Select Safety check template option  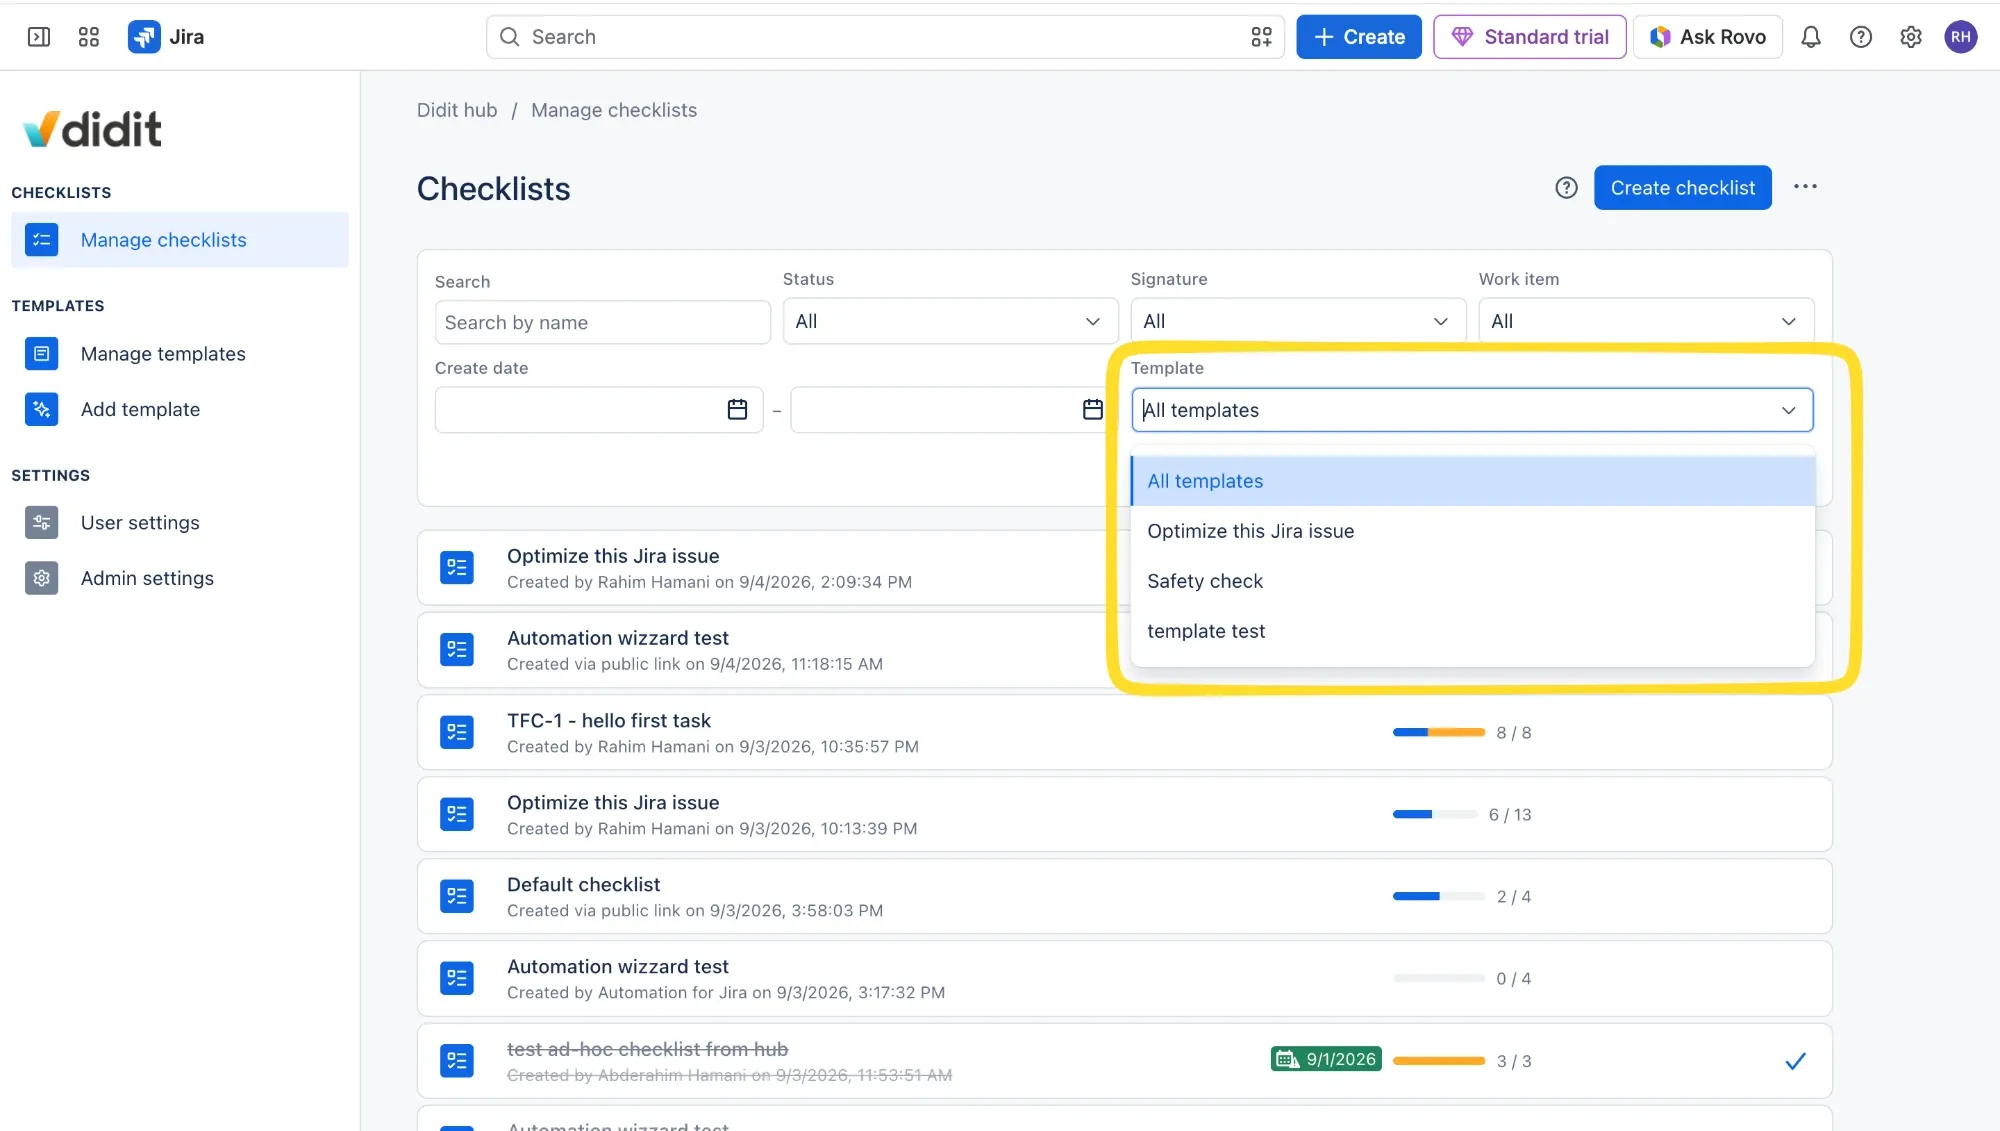(1473, 581)
